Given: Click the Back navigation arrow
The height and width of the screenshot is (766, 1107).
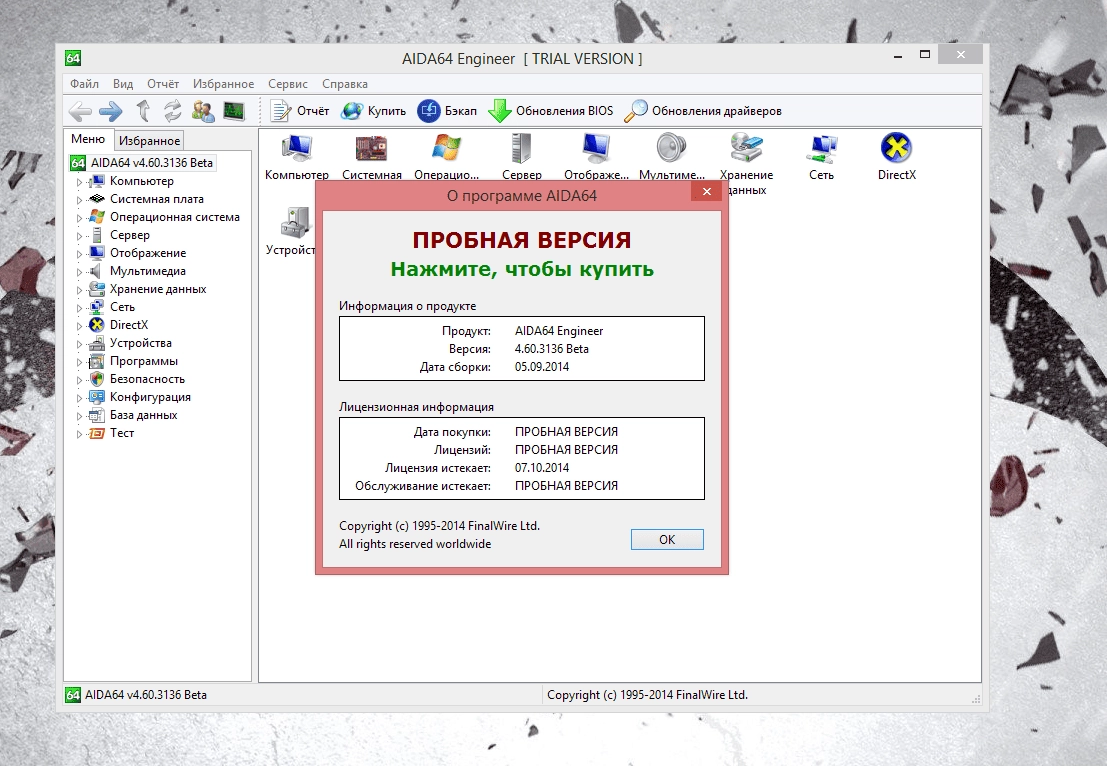Looking at the screenshot, I should click(80, 111).
